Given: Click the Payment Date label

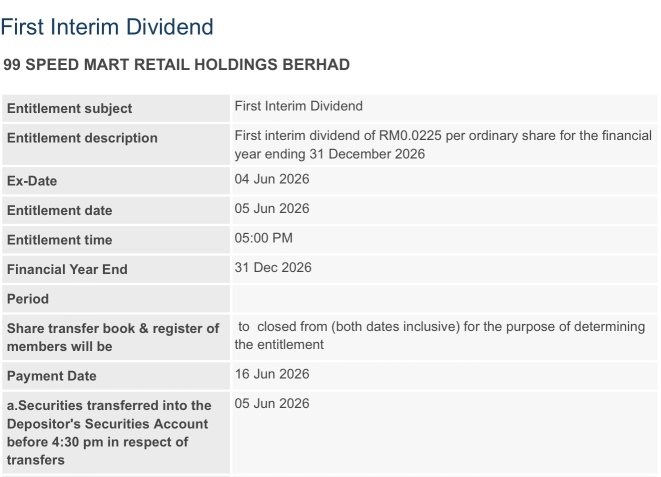Looking at the screenshot, I should point(51,376).
